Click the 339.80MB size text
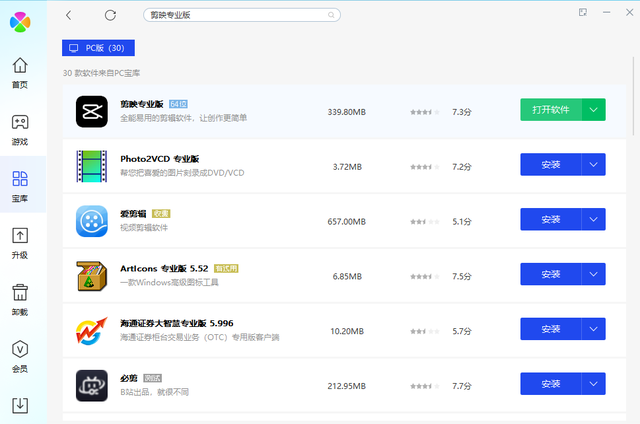Image resolution: width=640 pixels, height=424 pixels. (347, 112)
